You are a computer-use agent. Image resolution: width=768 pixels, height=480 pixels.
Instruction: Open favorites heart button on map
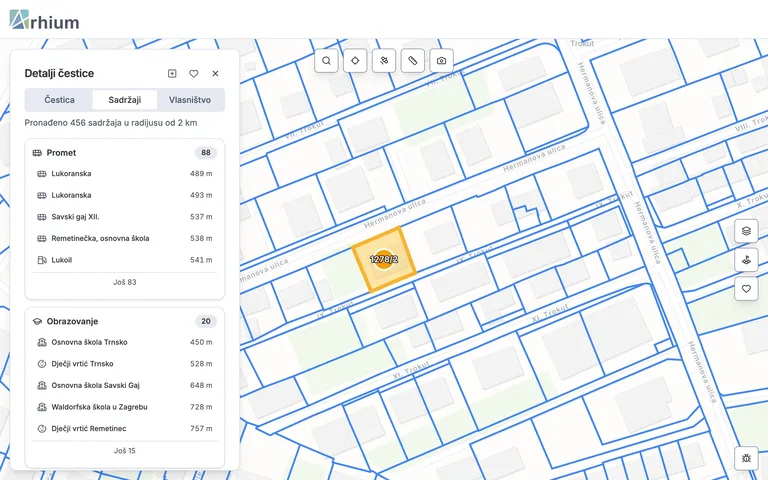tap(746, 289)
